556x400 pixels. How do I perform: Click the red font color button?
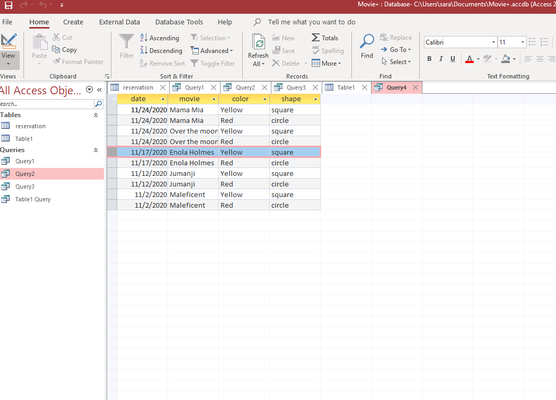coord(469,59)
